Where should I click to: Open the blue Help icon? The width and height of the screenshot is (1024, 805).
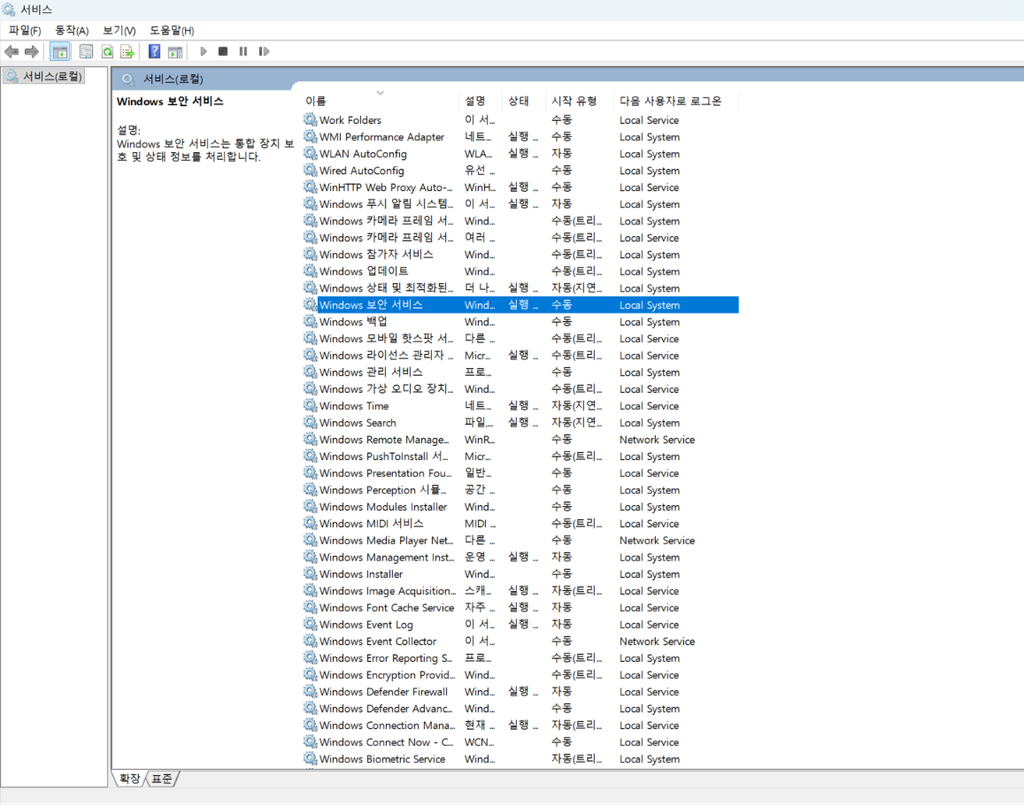coord(154,52)
